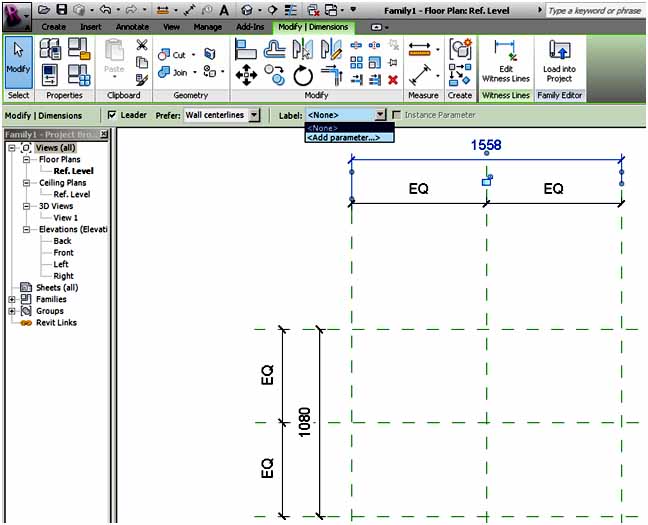Choose <Add parameter...> from the Label list

coord(343,138)
